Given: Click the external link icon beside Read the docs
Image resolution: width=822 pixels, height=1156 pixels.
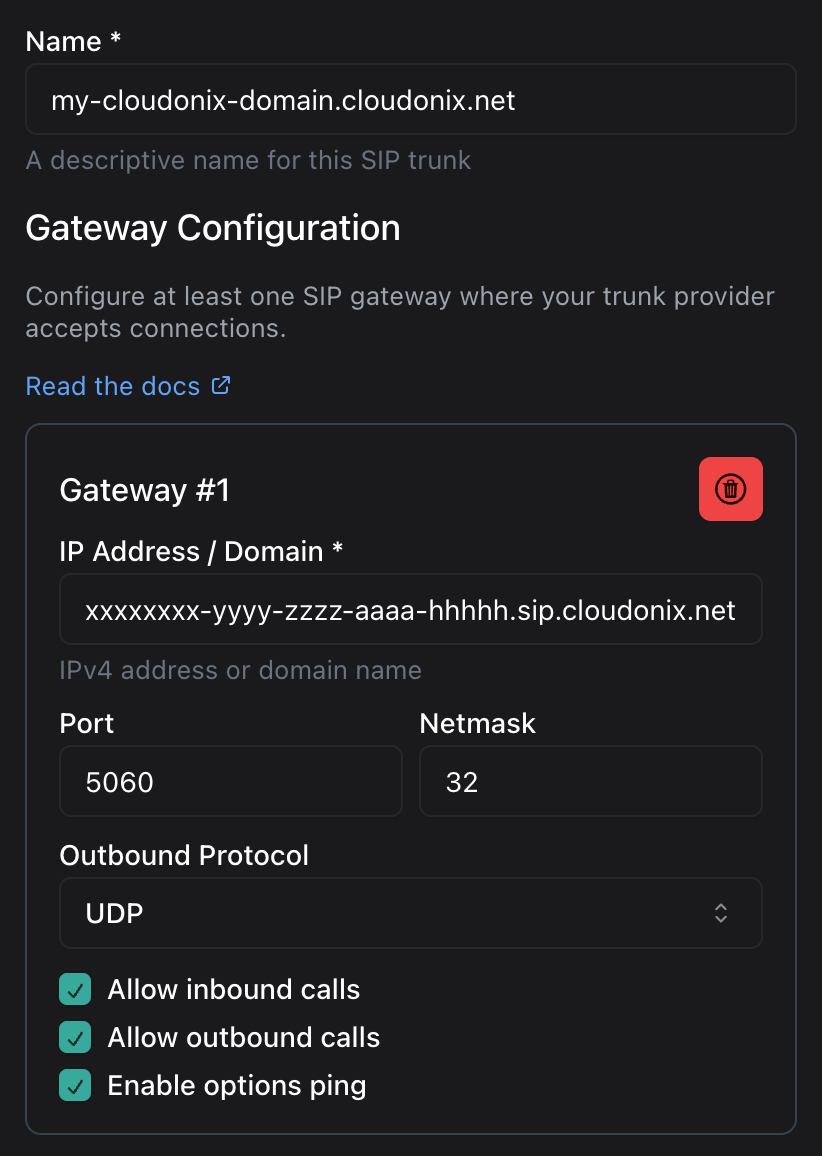Looking at the screenshot, I should (x=222, y=386).
